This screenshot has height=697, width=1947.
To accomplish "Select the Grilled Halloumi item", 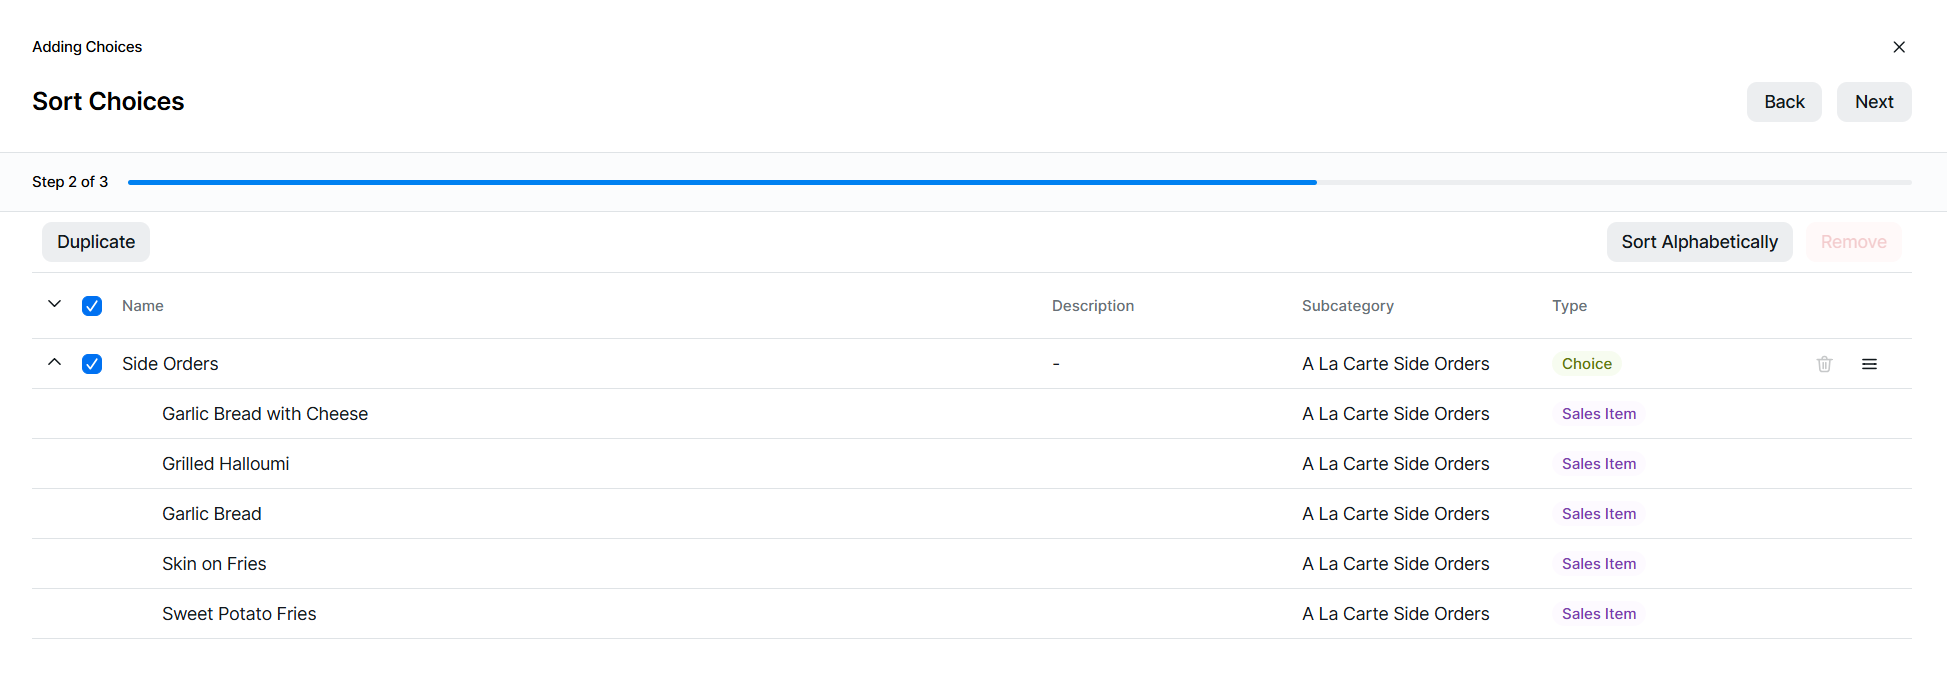I will click(x=226, y=464).
